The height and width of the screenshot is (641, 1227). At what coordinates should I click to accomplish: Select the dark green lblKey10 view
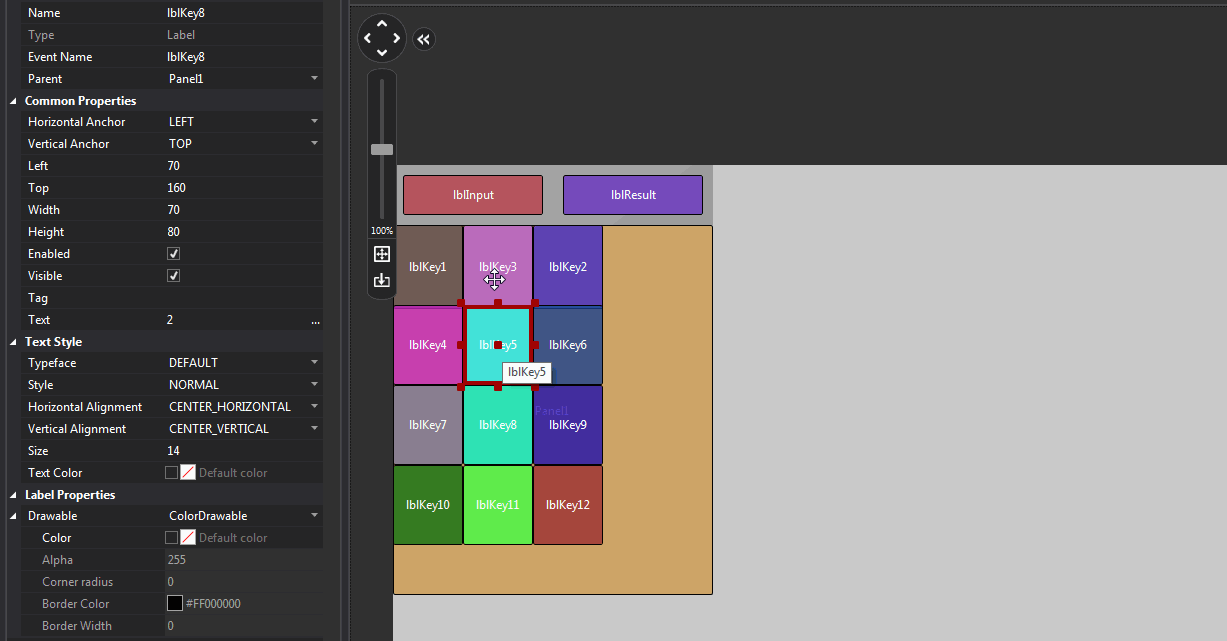[x=428, y=505]
